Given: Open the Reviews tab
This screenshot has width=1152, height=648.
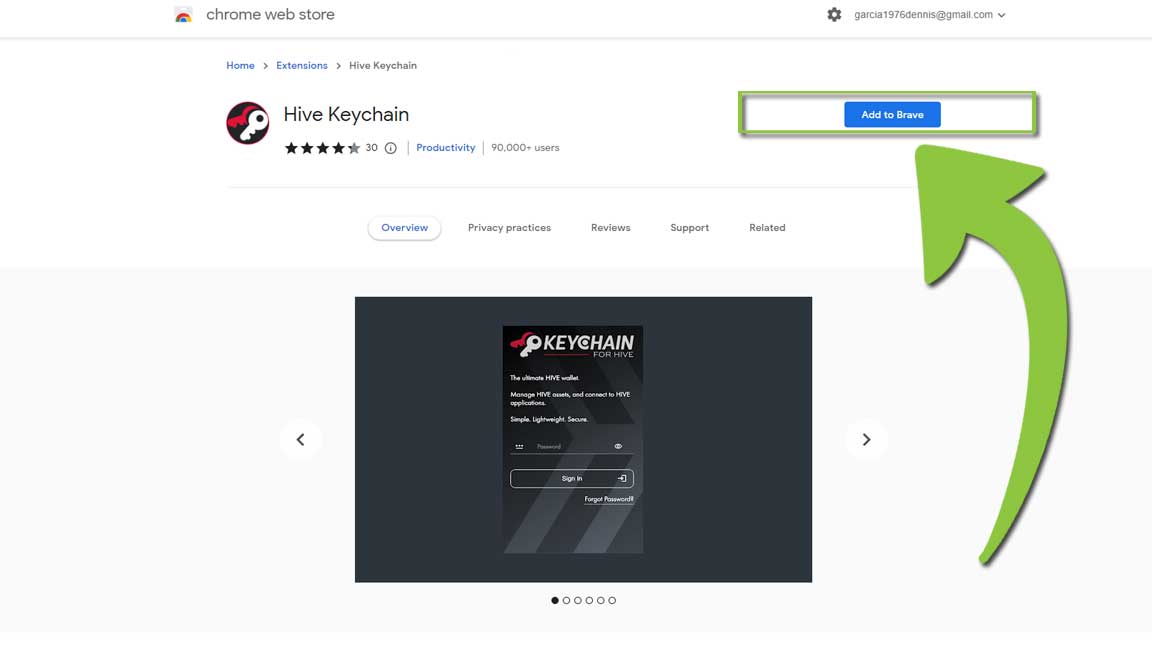Looking at the screenshot, I should click(x=611, y=228).
